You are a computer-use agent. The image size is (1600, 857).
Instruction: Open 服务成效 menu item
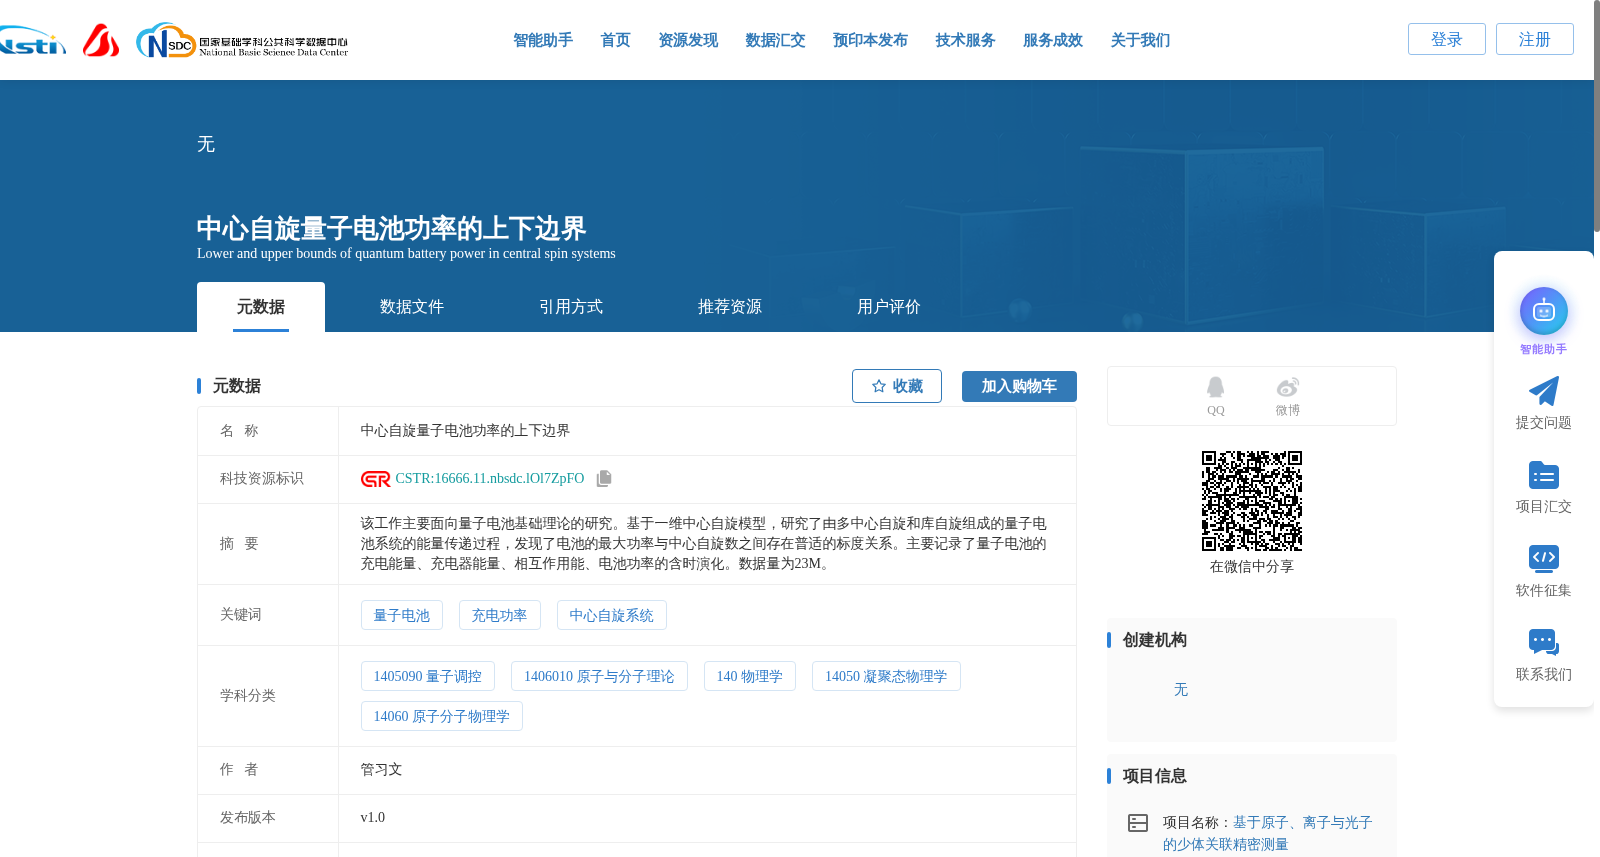pos(1053,40)
